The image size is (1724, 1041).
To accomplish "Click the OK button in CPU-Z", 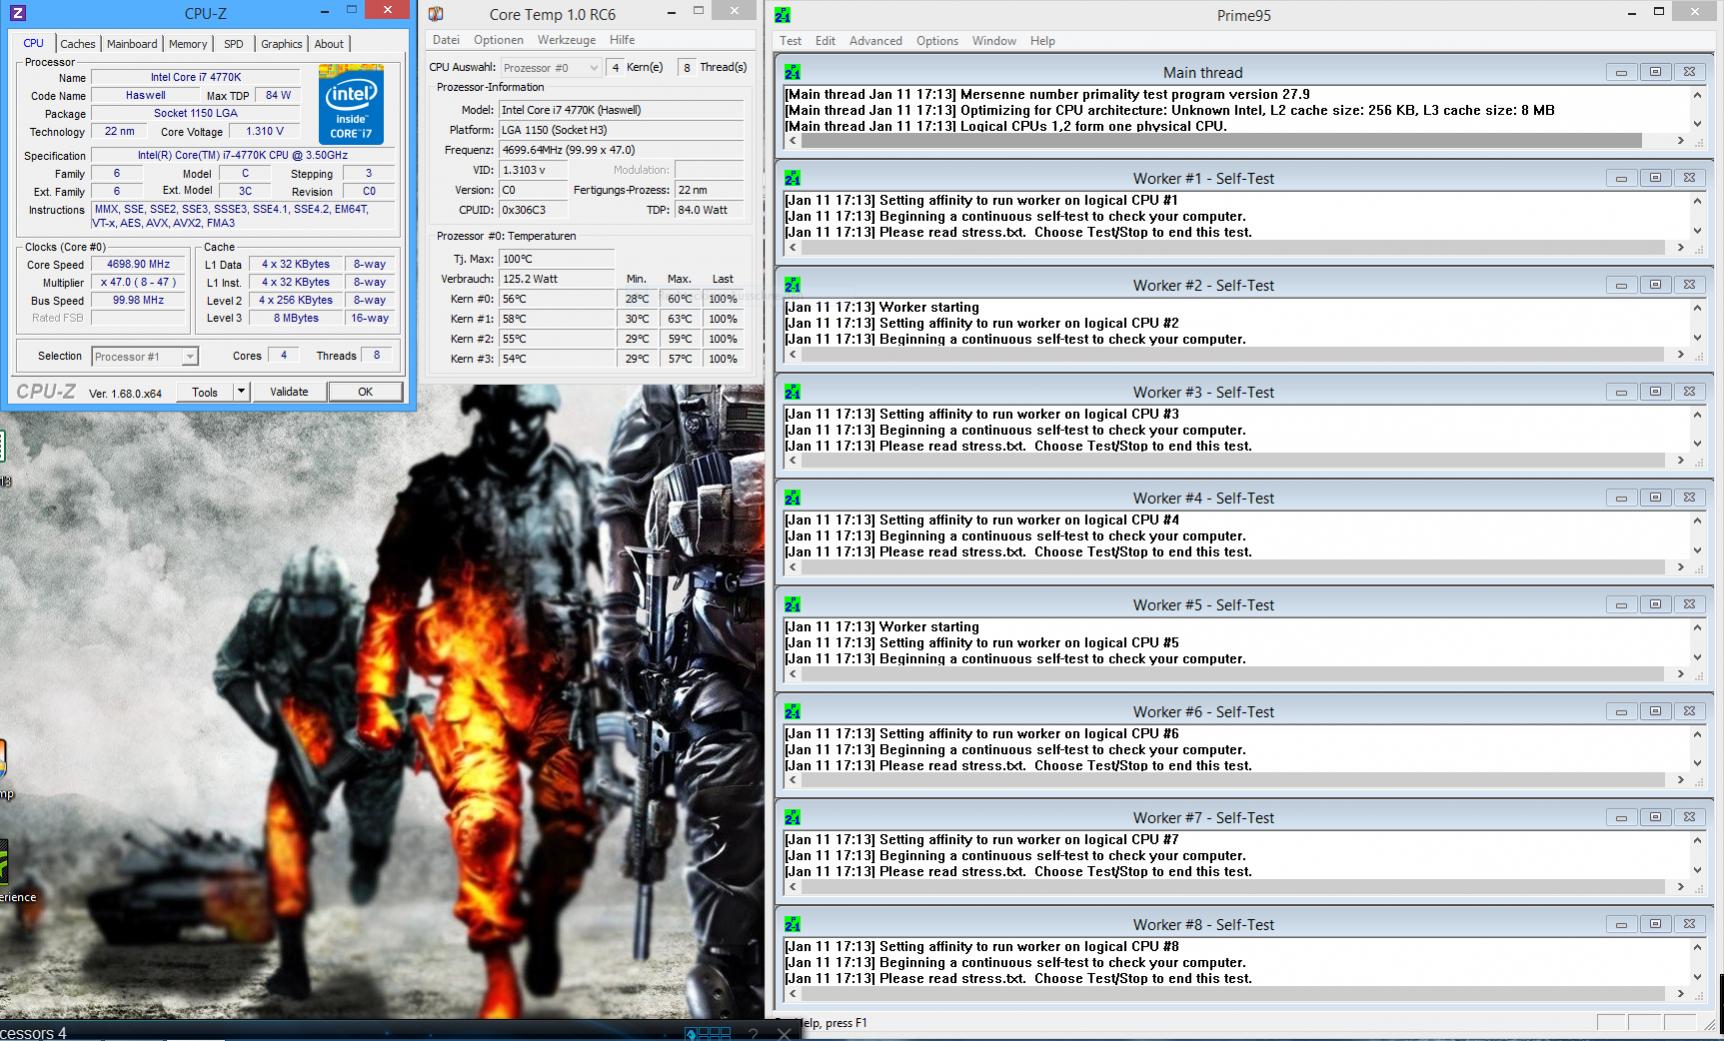I will coord(366,392).
